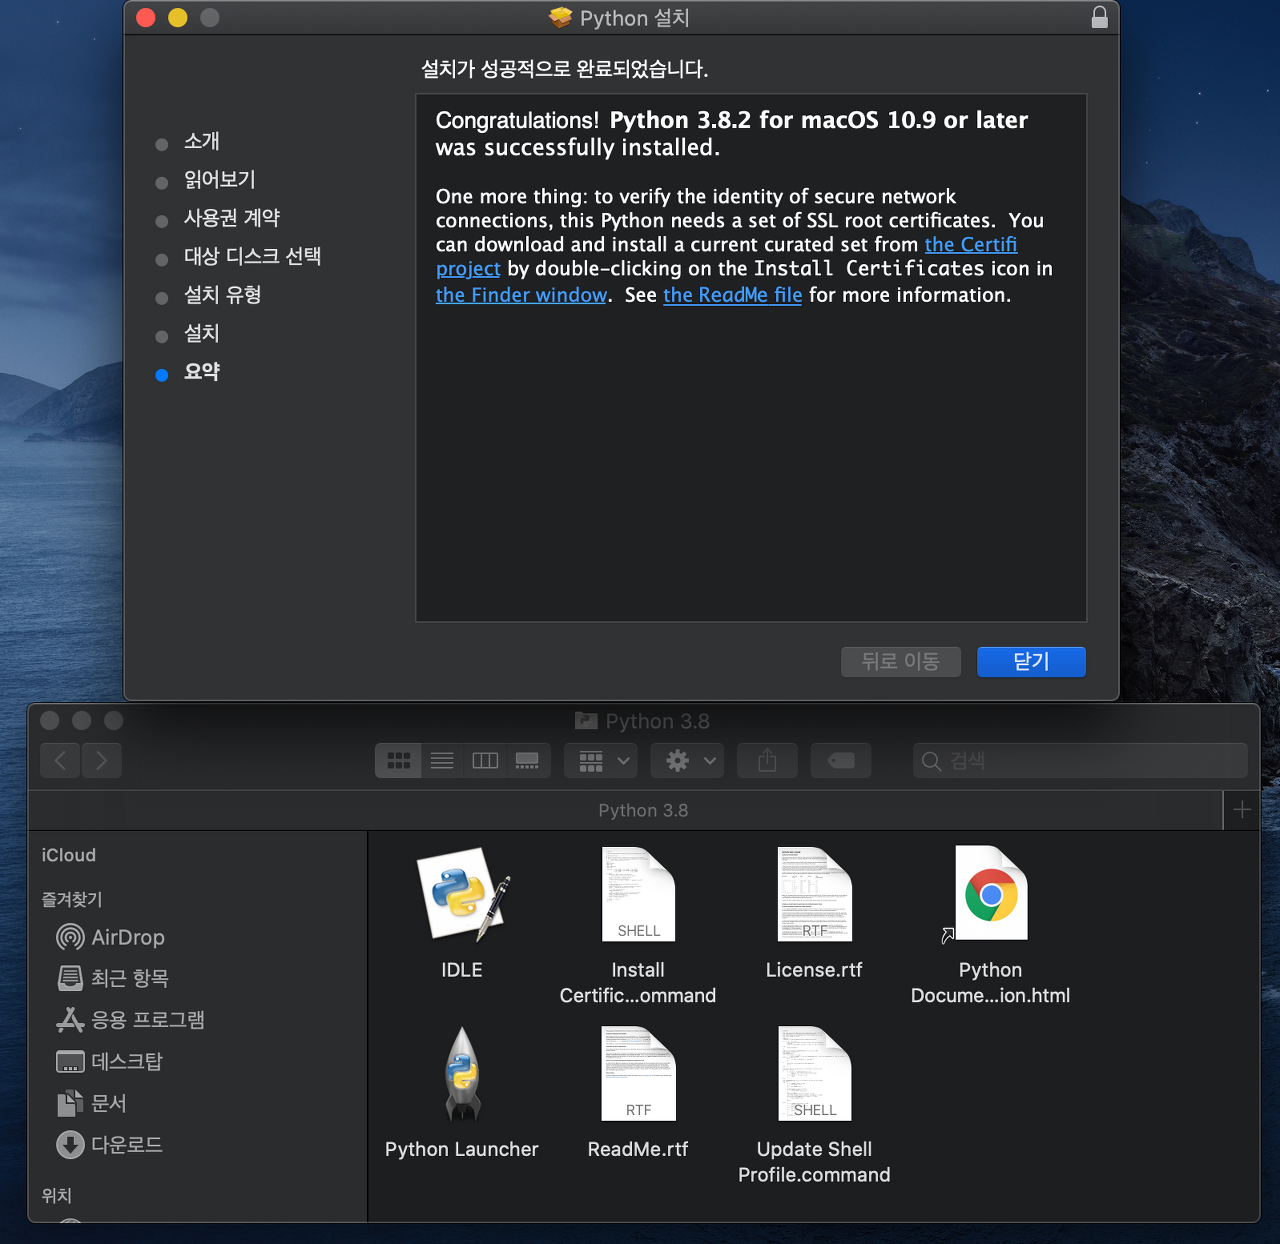Open 응용 프로그램 in Finder sidebar

coord(130,1020)
